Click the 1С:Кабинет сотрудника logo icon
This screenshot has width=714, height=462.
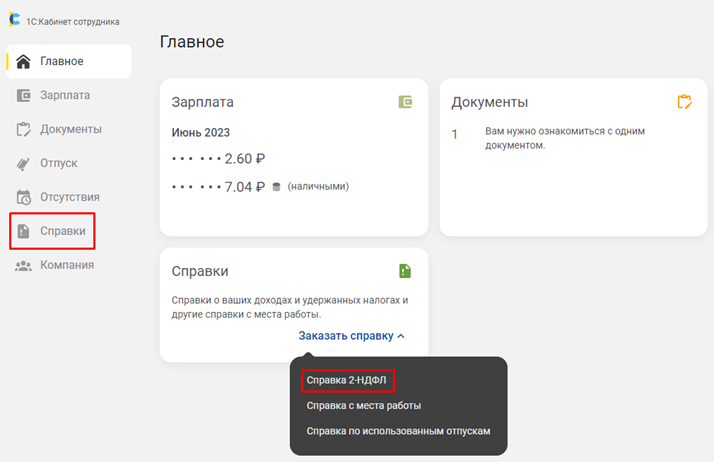click(15, 19)
